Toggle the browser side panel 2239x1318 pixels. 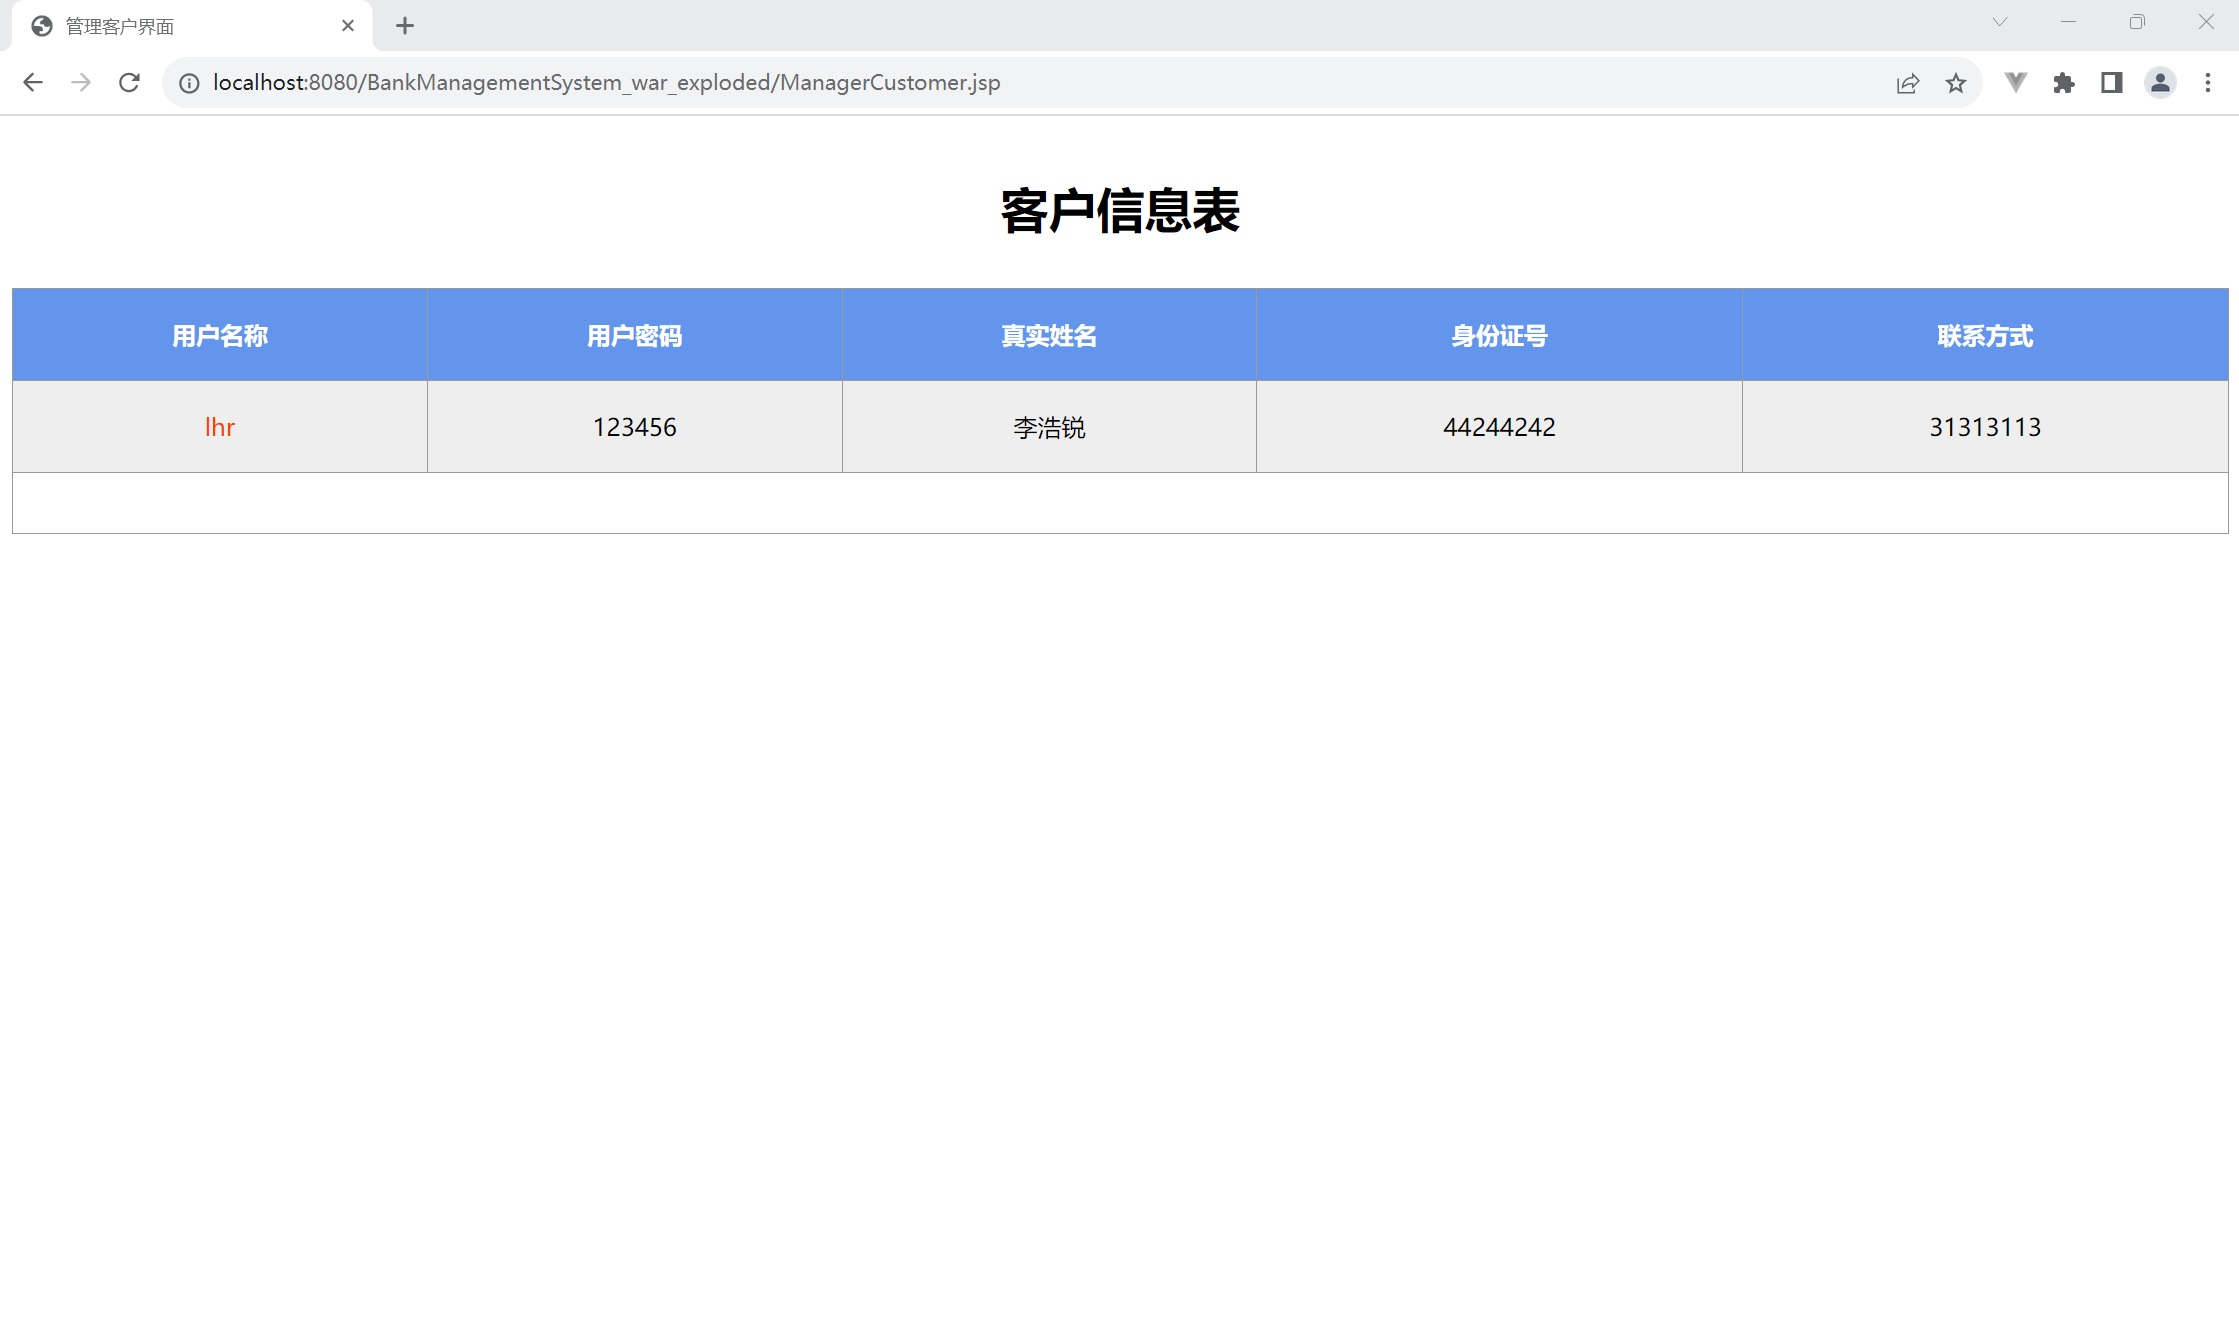(2112, 83)
